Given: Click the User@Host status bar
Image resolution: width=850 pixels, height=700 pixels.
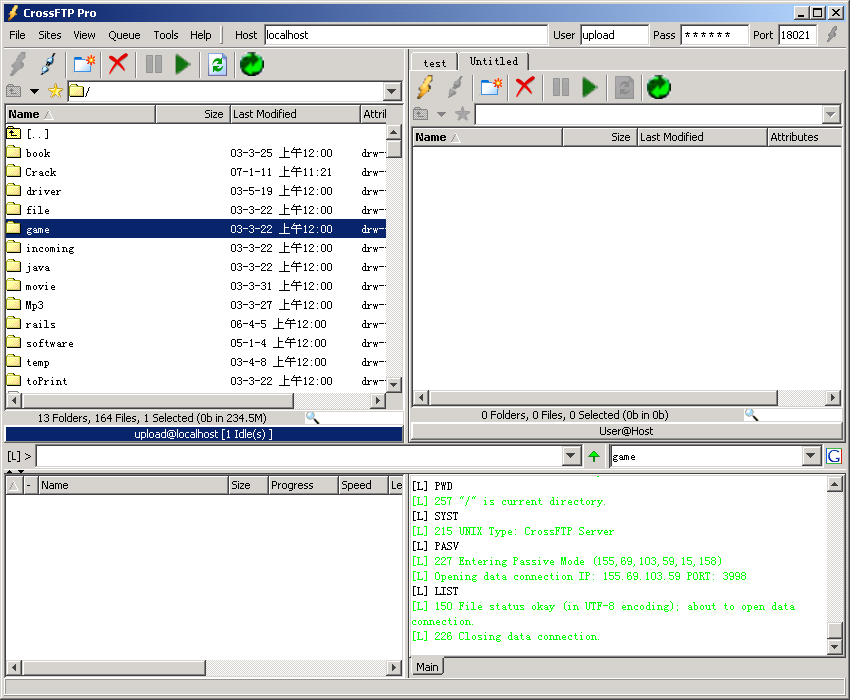Looking at the screenshot, I should click(626, 431).
